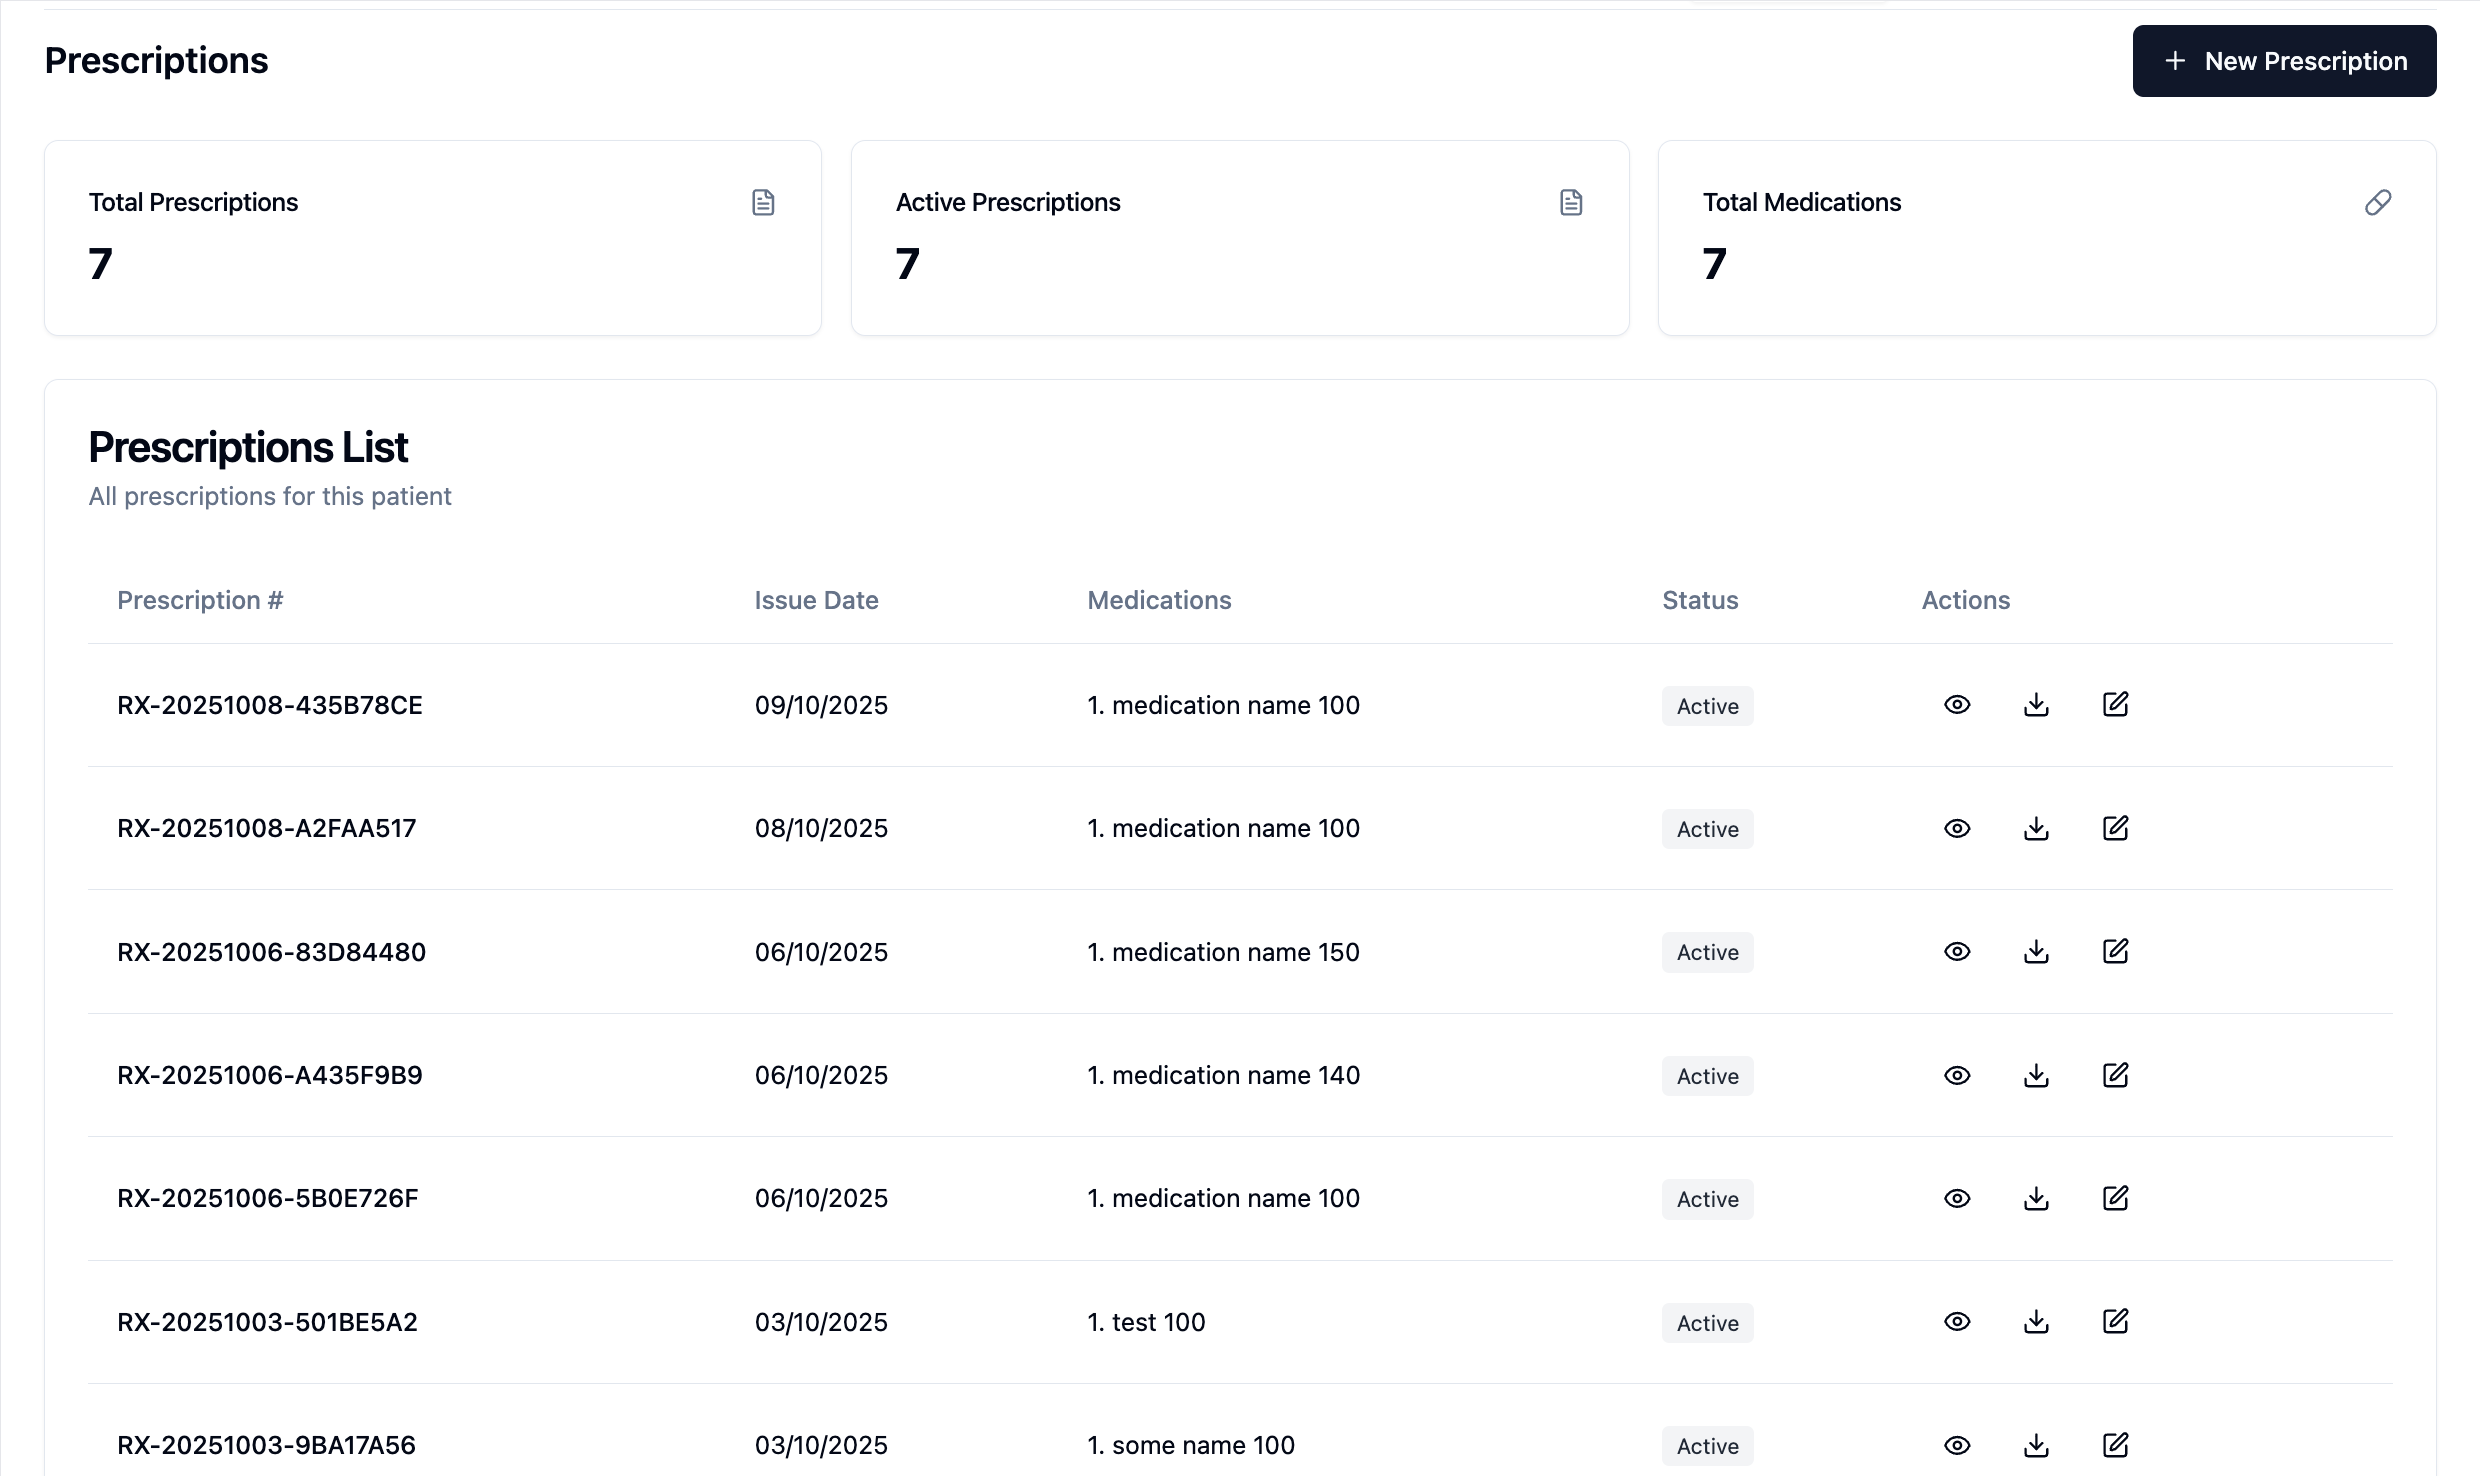Click the Total Prescriptions document icon
Image resolution: width=2480 pixels, height=1476 pixels.
point(763,203)
